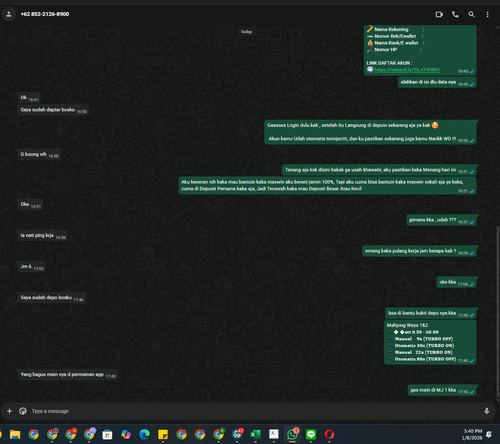The image size is (500, 444).
Task: Click the chat vertical scrollbar
Action: click(x=498, y=312)
